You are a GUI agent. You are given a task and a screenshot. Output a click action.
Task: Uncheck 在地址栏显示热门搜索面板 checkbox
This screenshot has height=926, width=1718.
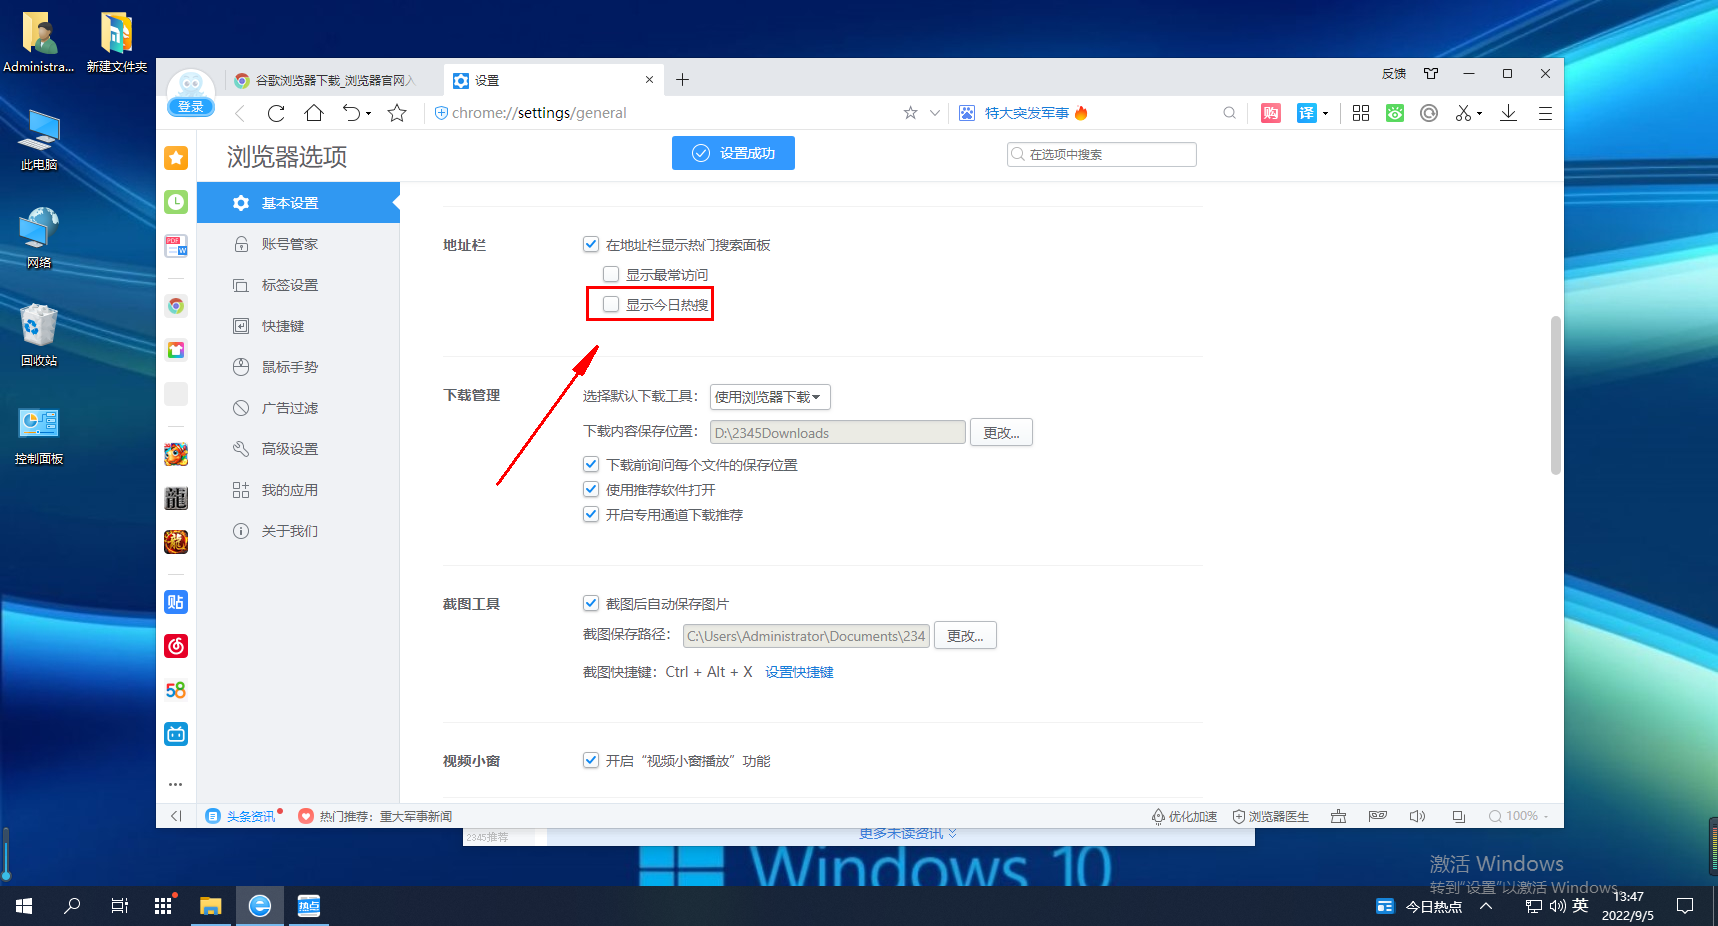click(x=591, y=244)
